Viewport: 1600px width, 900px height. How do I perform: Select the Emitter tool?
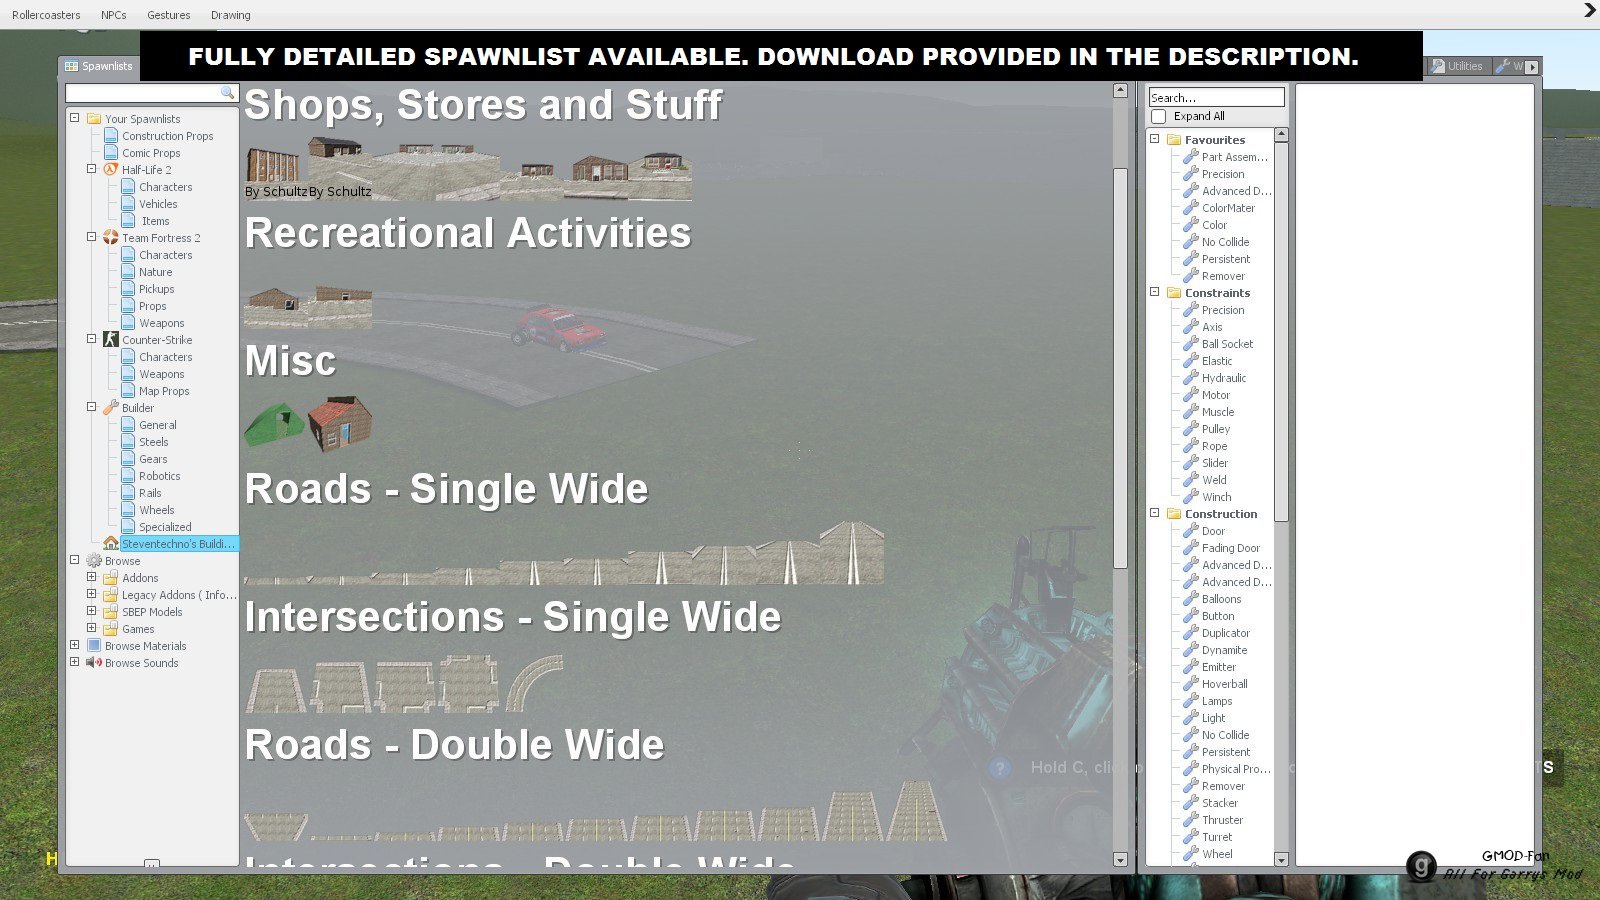1219,667
